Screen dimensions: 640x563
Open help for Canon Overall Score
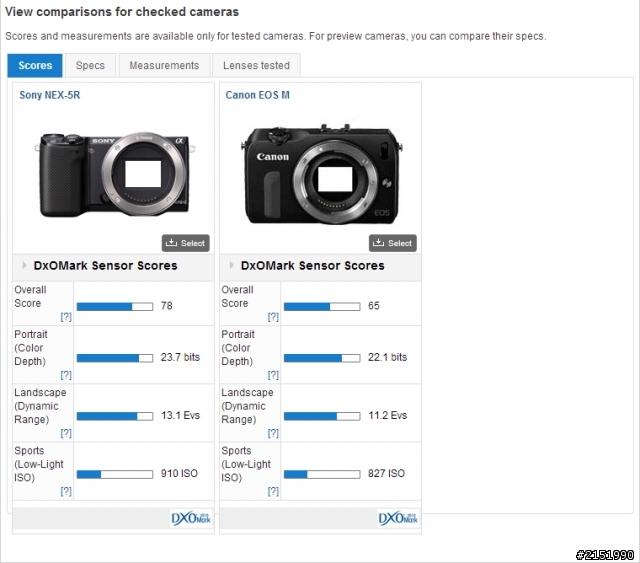[273, 317]
